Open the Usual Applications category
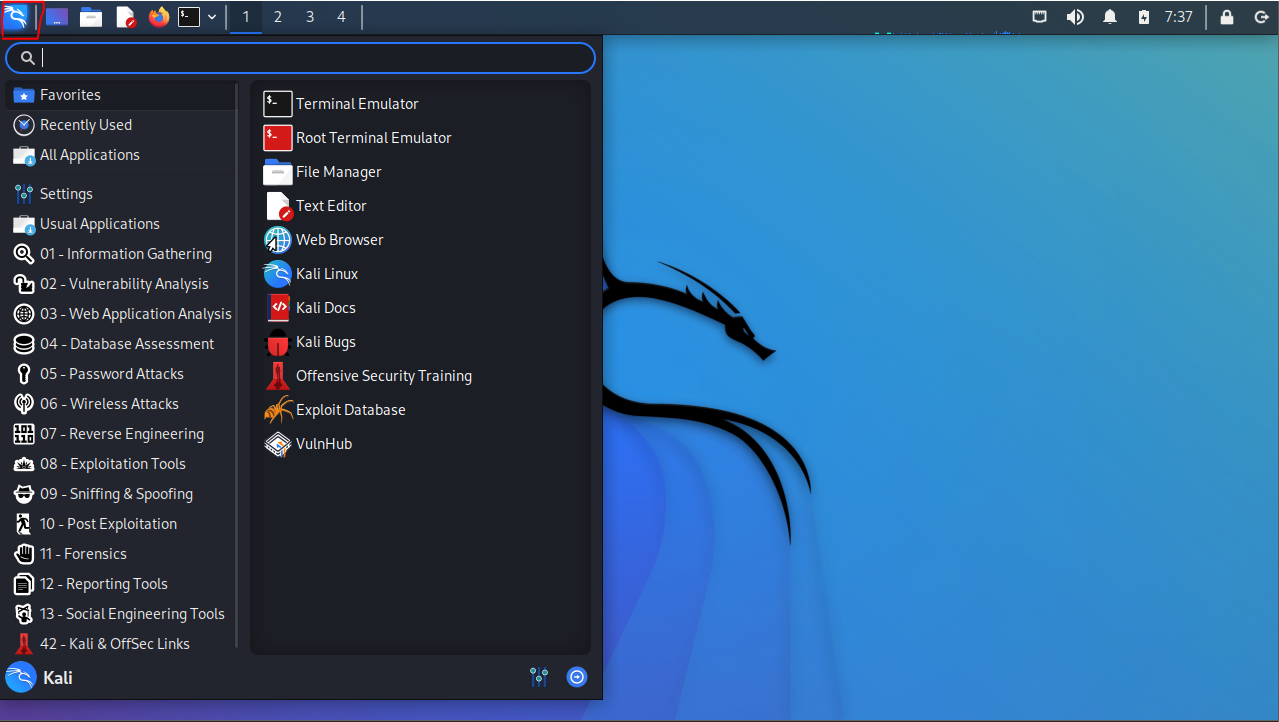The height and width of the screenshot is (722, 1279). [x=121, y=224]
